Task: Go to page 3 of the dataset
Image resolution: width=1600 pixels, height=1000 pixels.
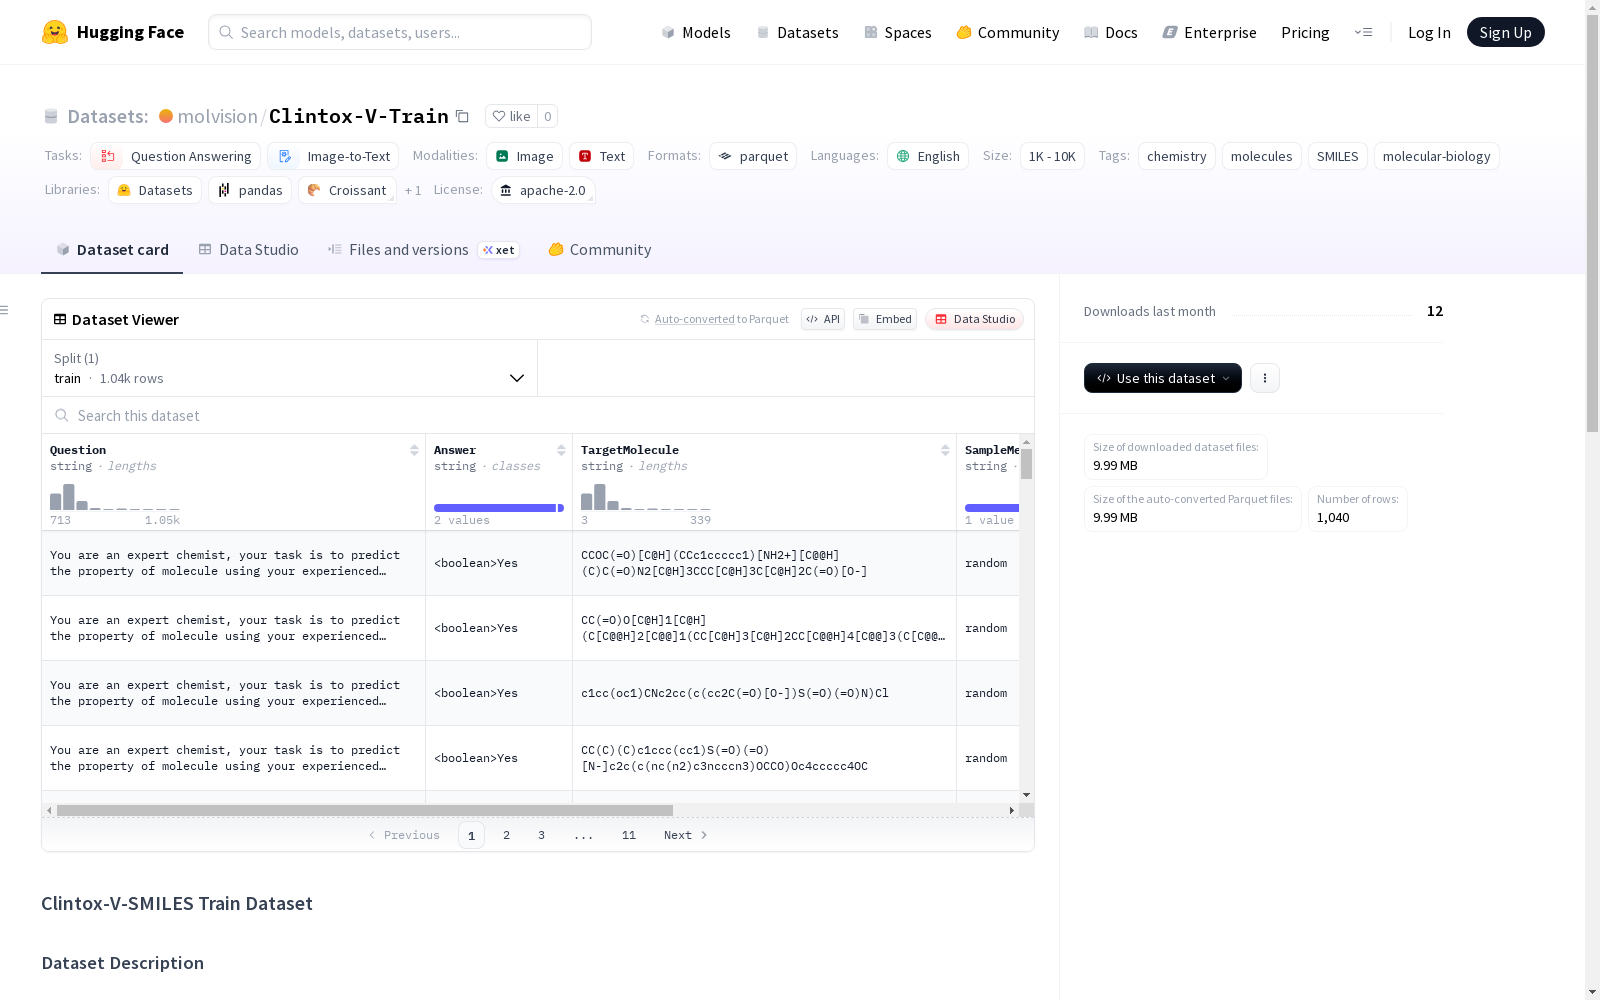Action: tap(542, 835)
